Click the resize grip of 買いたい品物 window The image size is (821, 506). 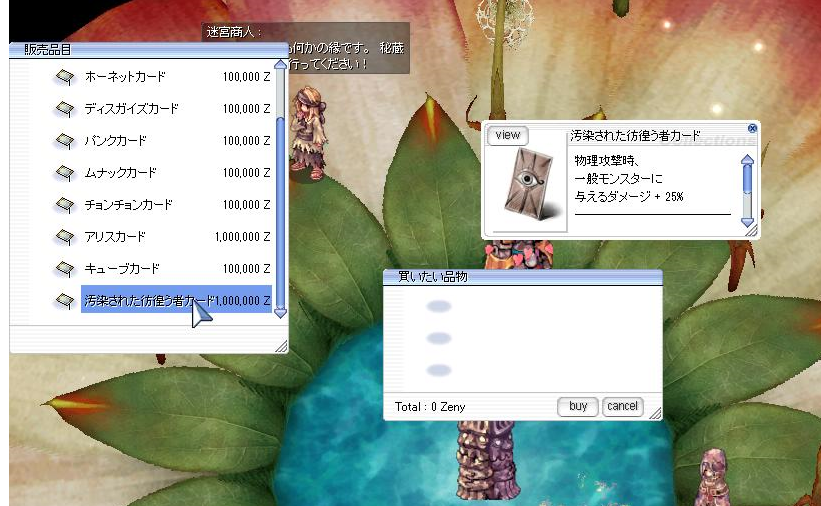coord(655,413)
